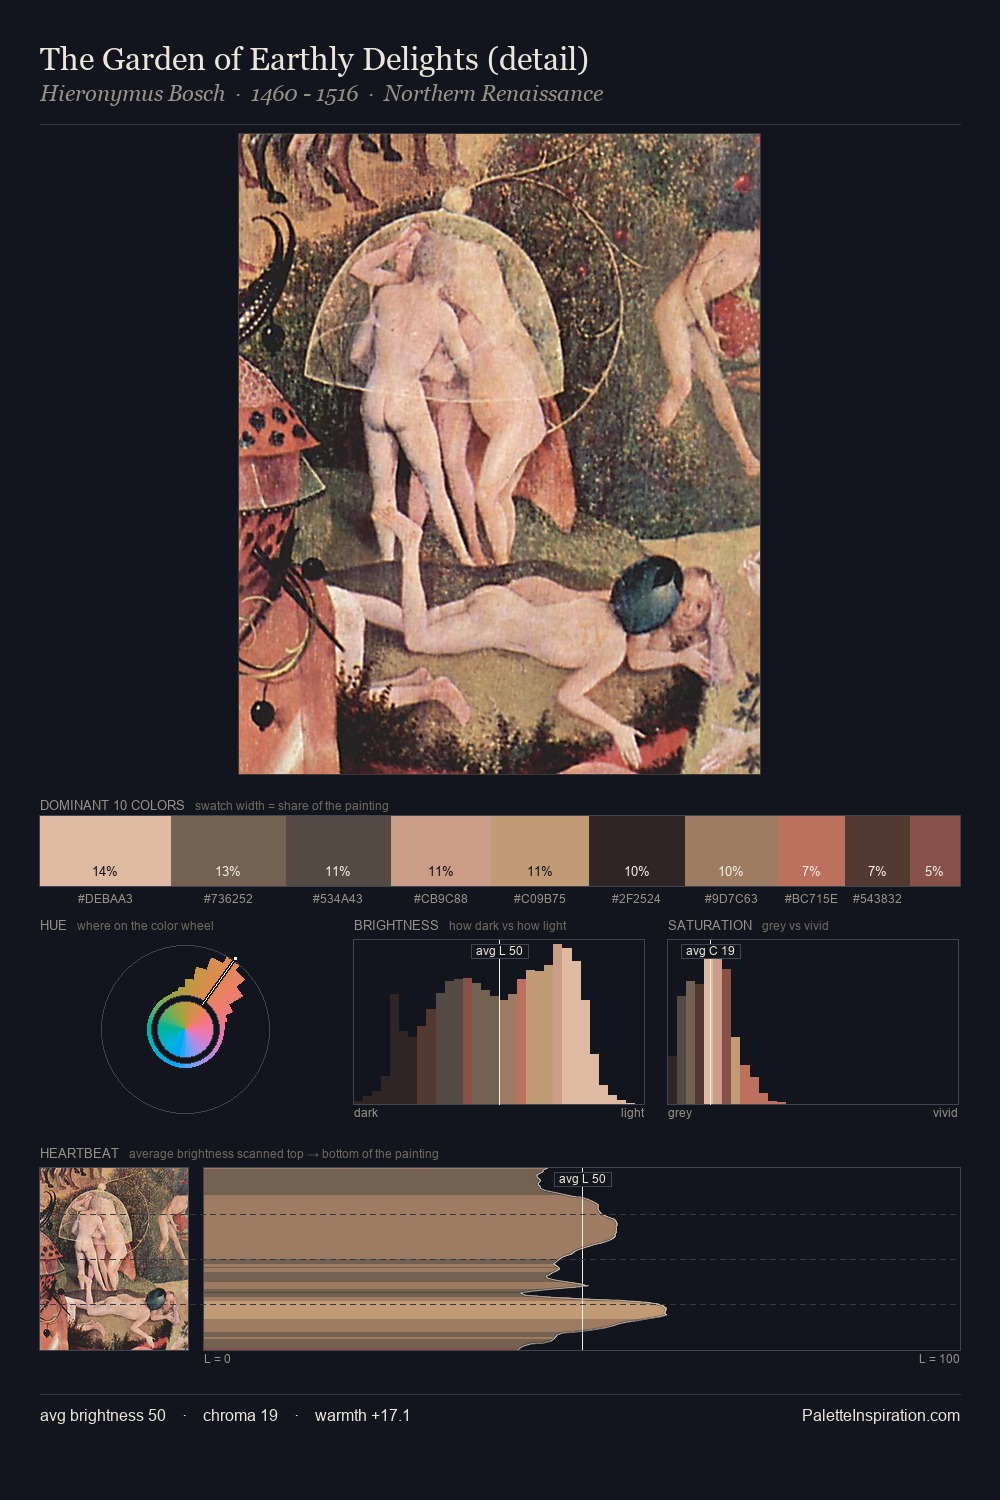The image size is (1000, 1500).
Task: Click the main painting image
Action: click(x=499, y=454)
